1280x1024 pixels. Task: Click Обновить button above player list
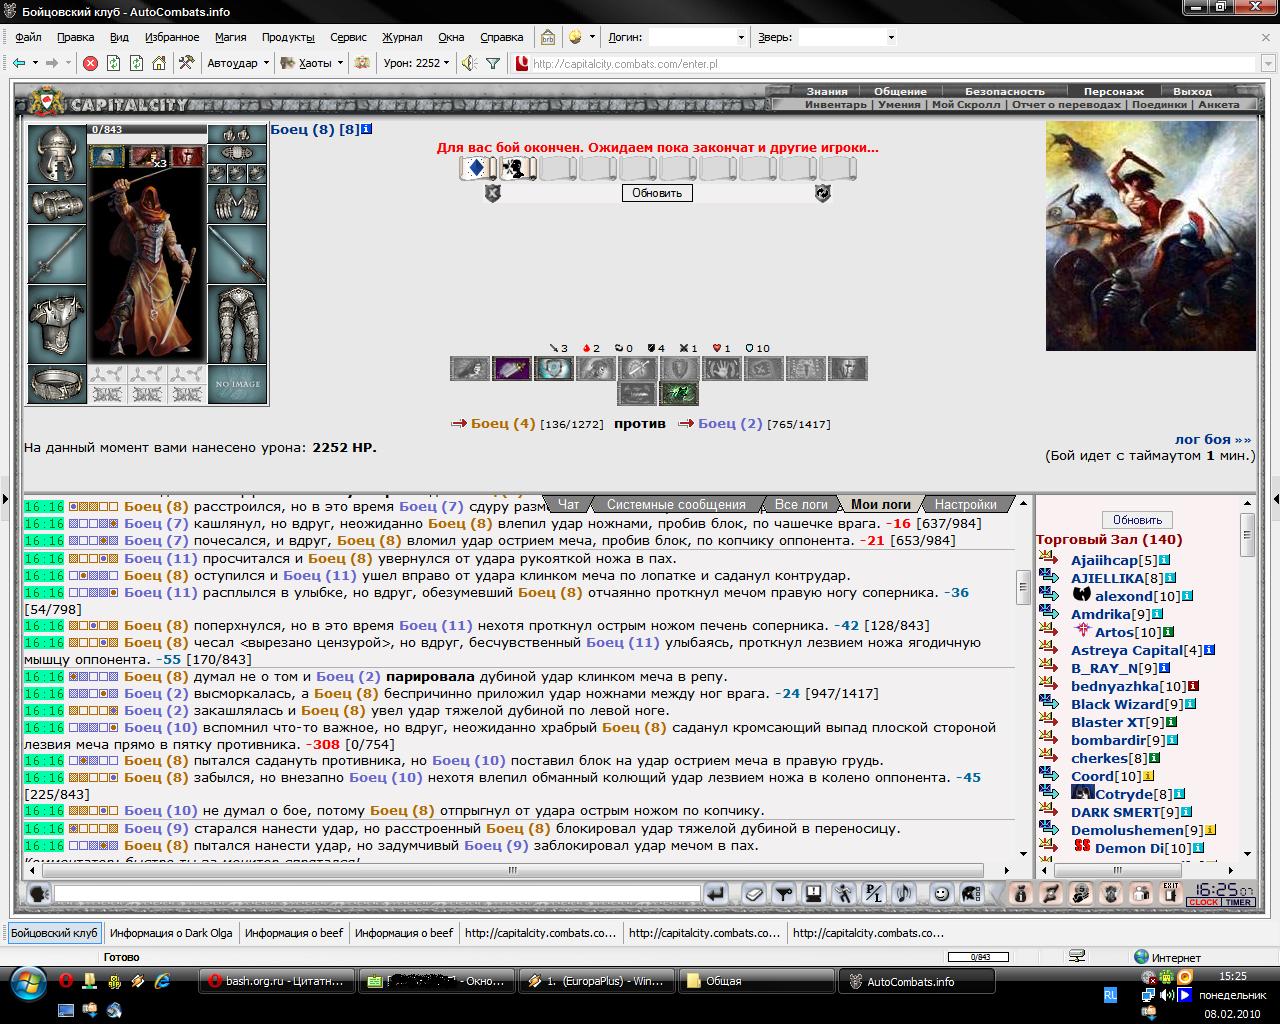click(1137, 520)
